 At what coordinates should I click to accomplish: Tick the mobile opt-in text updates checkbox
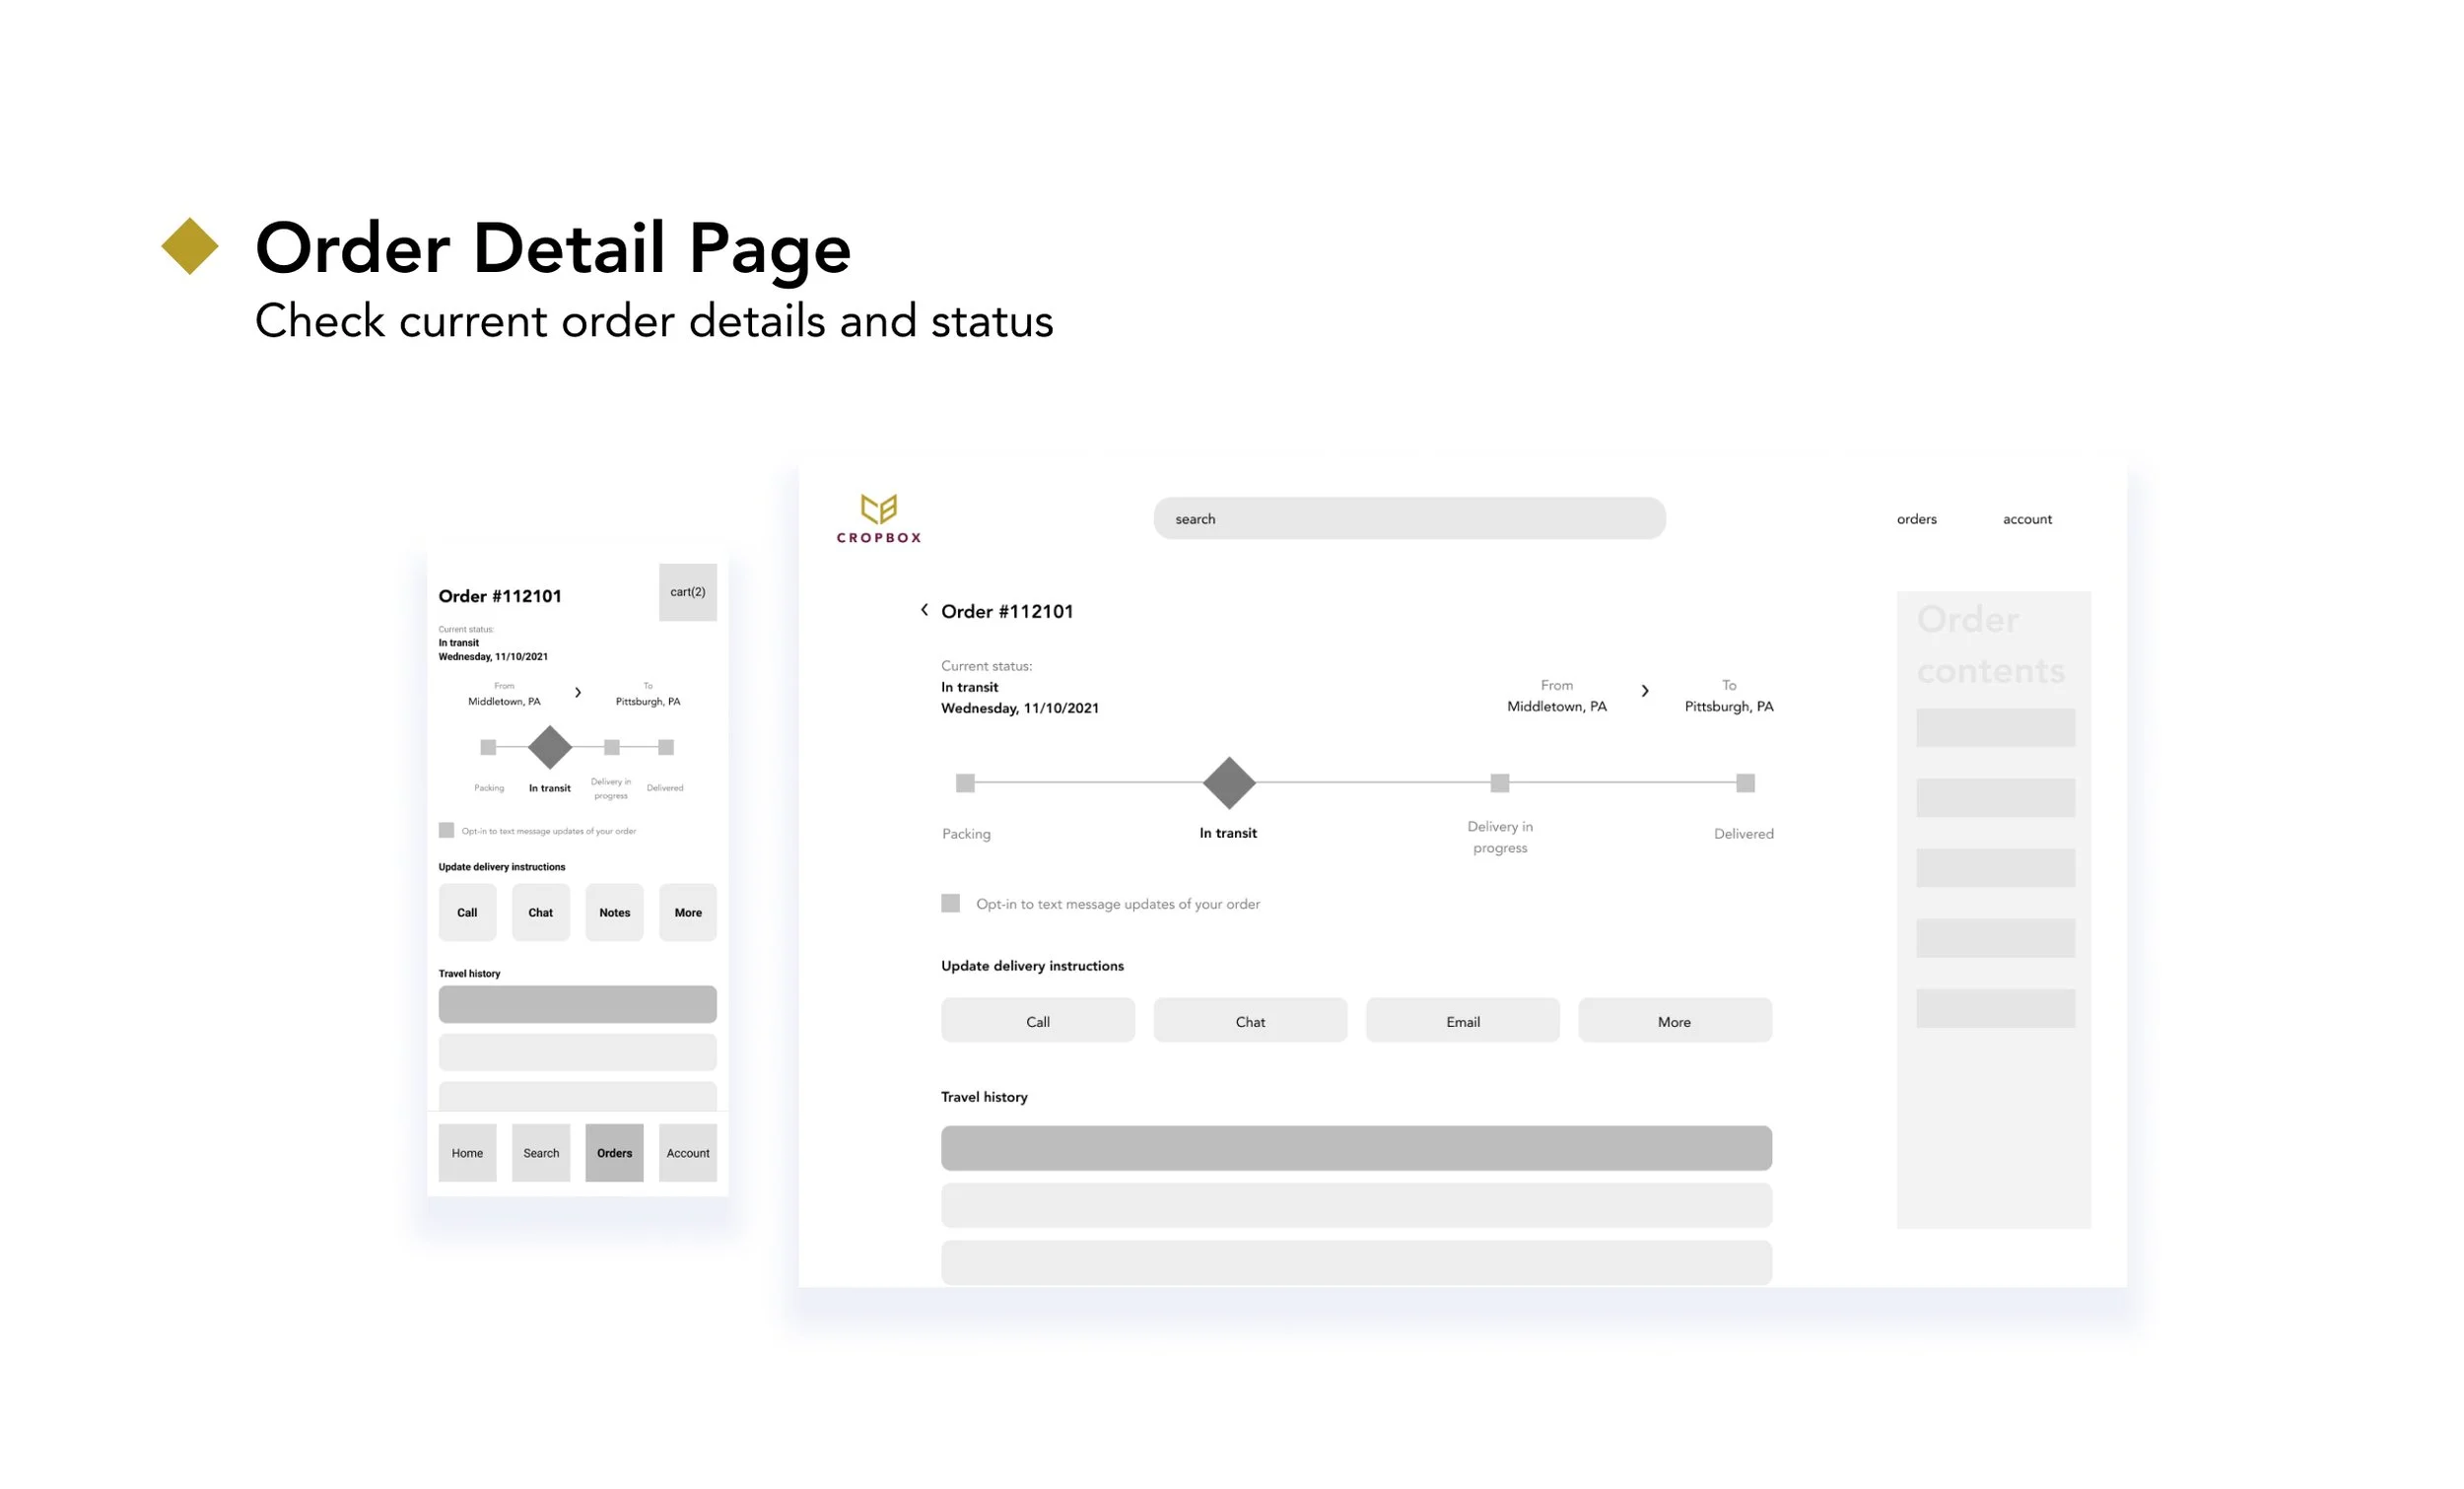pos(446,830)
